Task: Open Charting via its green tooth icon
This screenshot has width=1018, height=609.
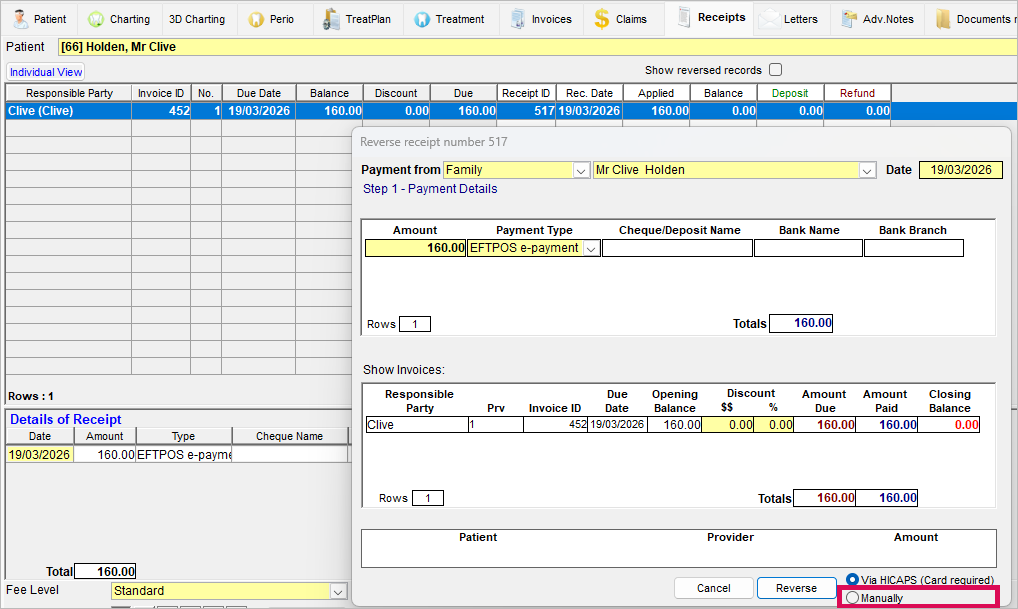Action: pyautogui.click(x=96, y=19)
